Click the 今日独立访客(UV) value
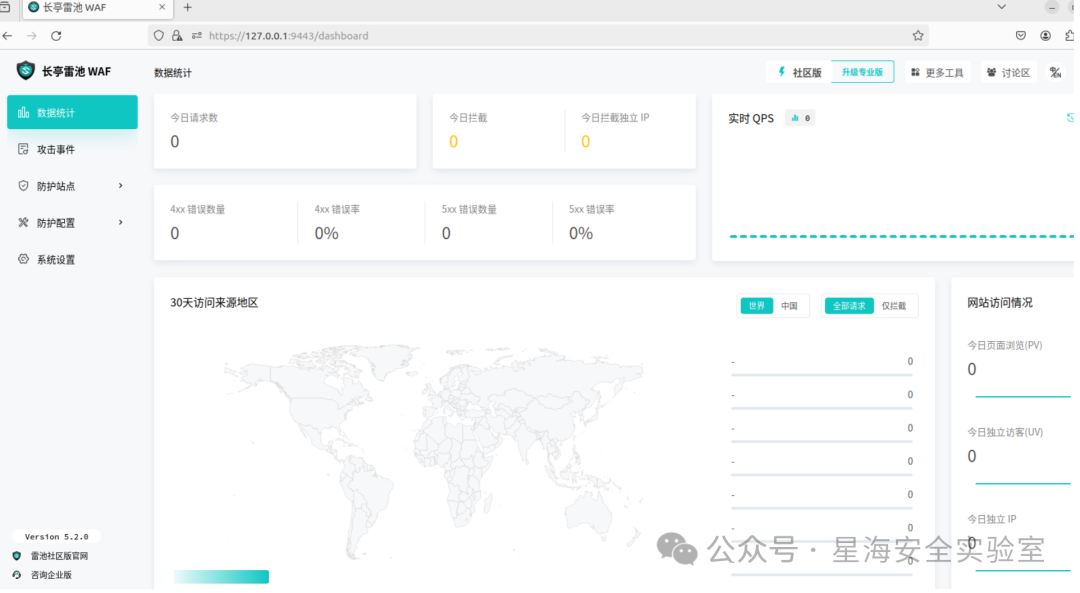Screen dimensions: 1080x593 pyautogui.click(x=972, y=457)
